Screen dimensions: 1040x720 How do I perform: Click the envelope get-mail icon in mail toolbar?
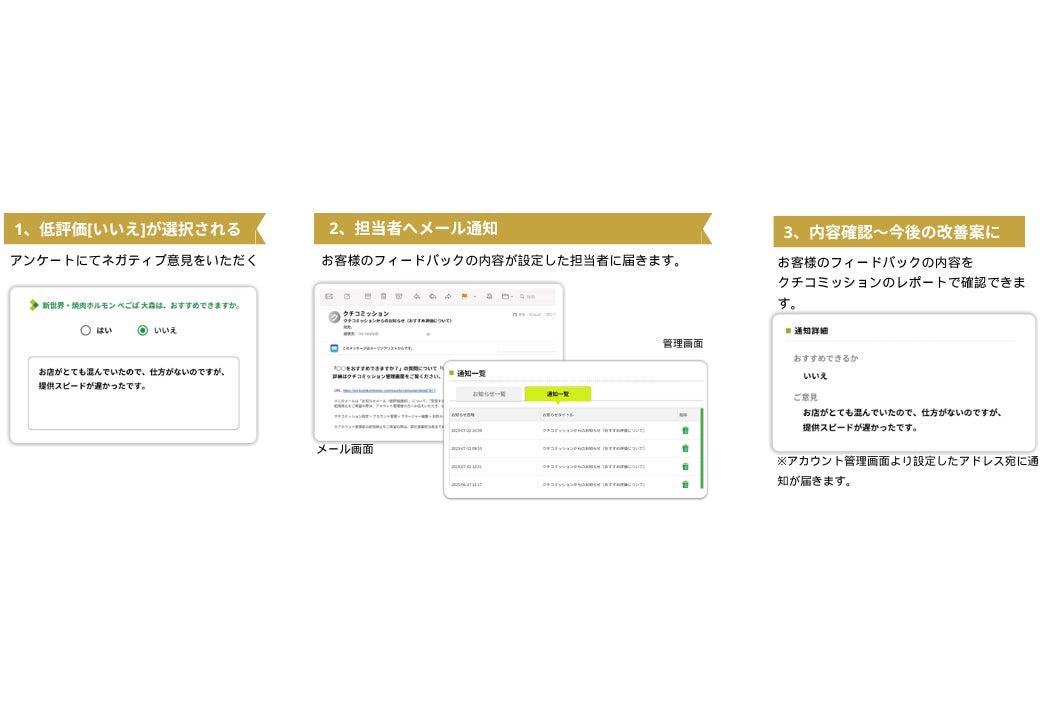(x=329, y=296)
